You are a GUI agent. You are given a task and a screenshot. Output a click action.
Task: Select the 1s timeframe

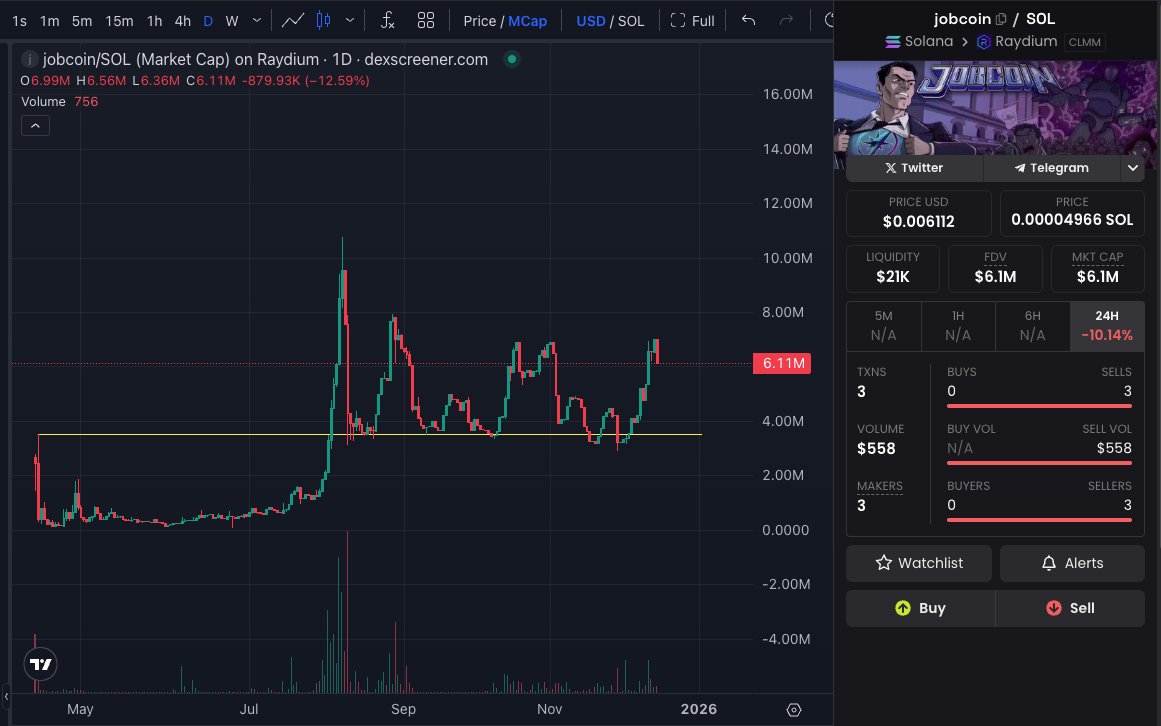[x=19, y=21]
